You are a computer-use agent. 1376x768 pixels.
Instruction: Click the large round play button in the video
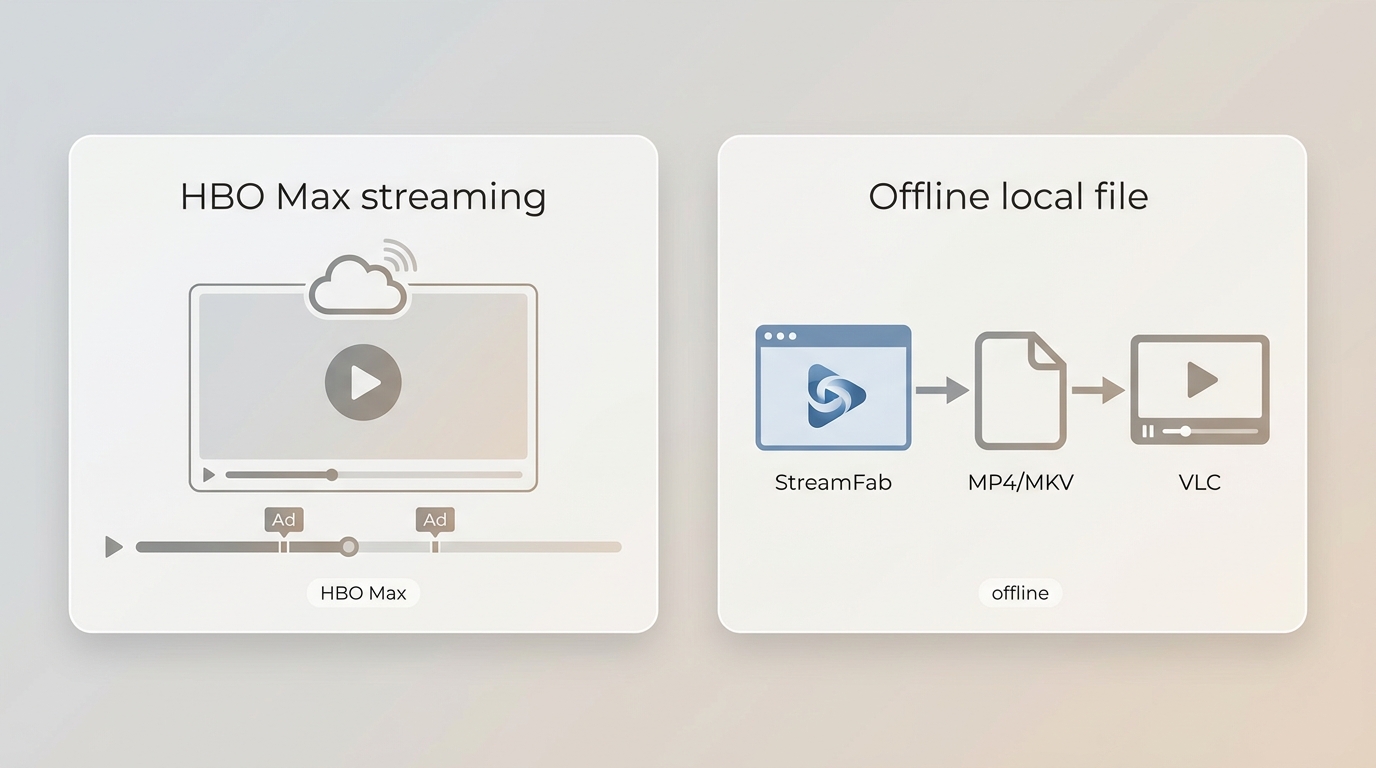click(x=363, y=382)
